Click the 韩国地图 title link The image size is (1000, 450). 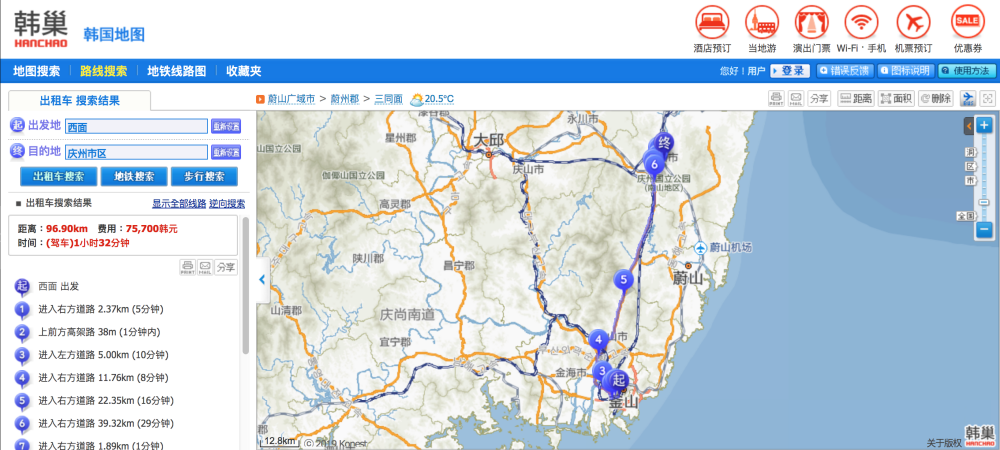[x=114, y=34]
